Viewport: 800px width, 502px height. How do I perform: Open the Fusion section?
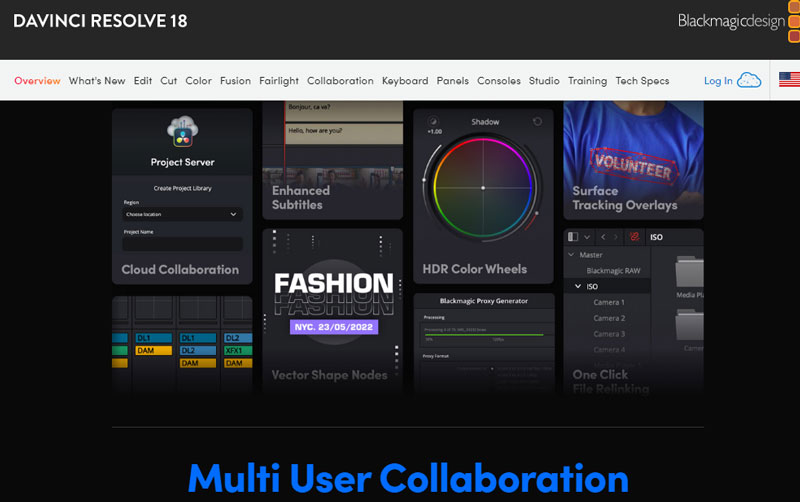point(235,81)
